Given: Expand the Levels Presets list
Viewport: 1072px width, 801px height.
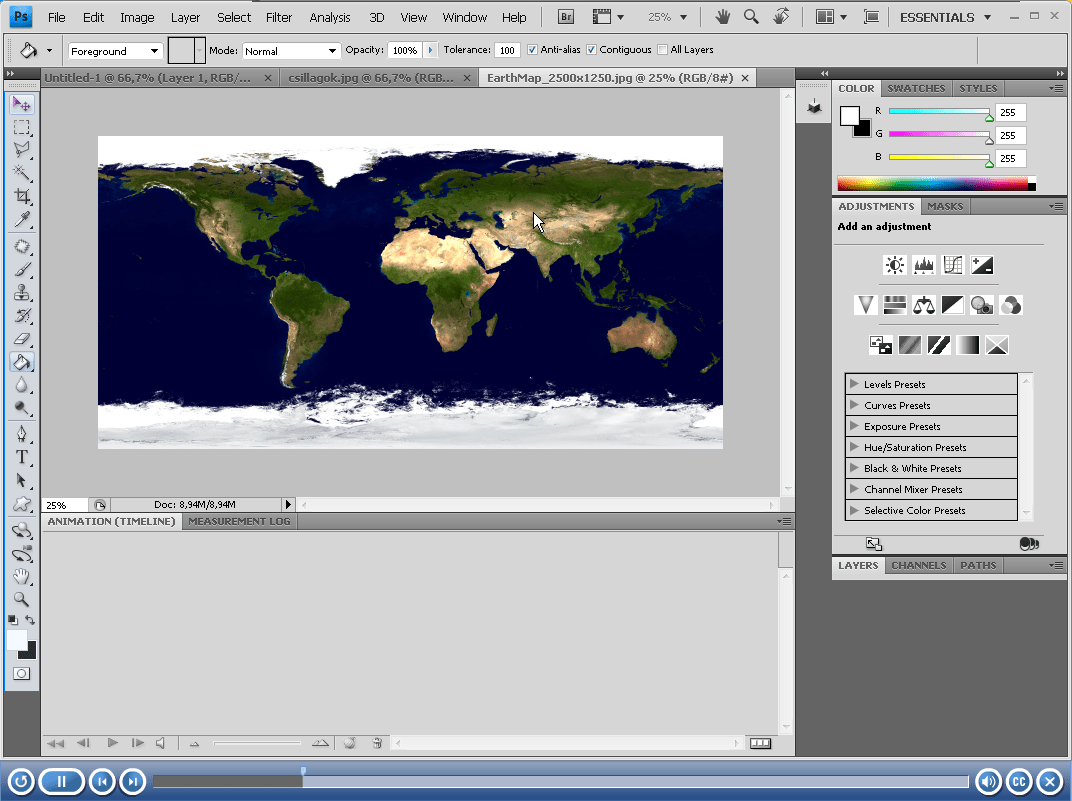Looking at the screenshot, I should pos(854,384).
